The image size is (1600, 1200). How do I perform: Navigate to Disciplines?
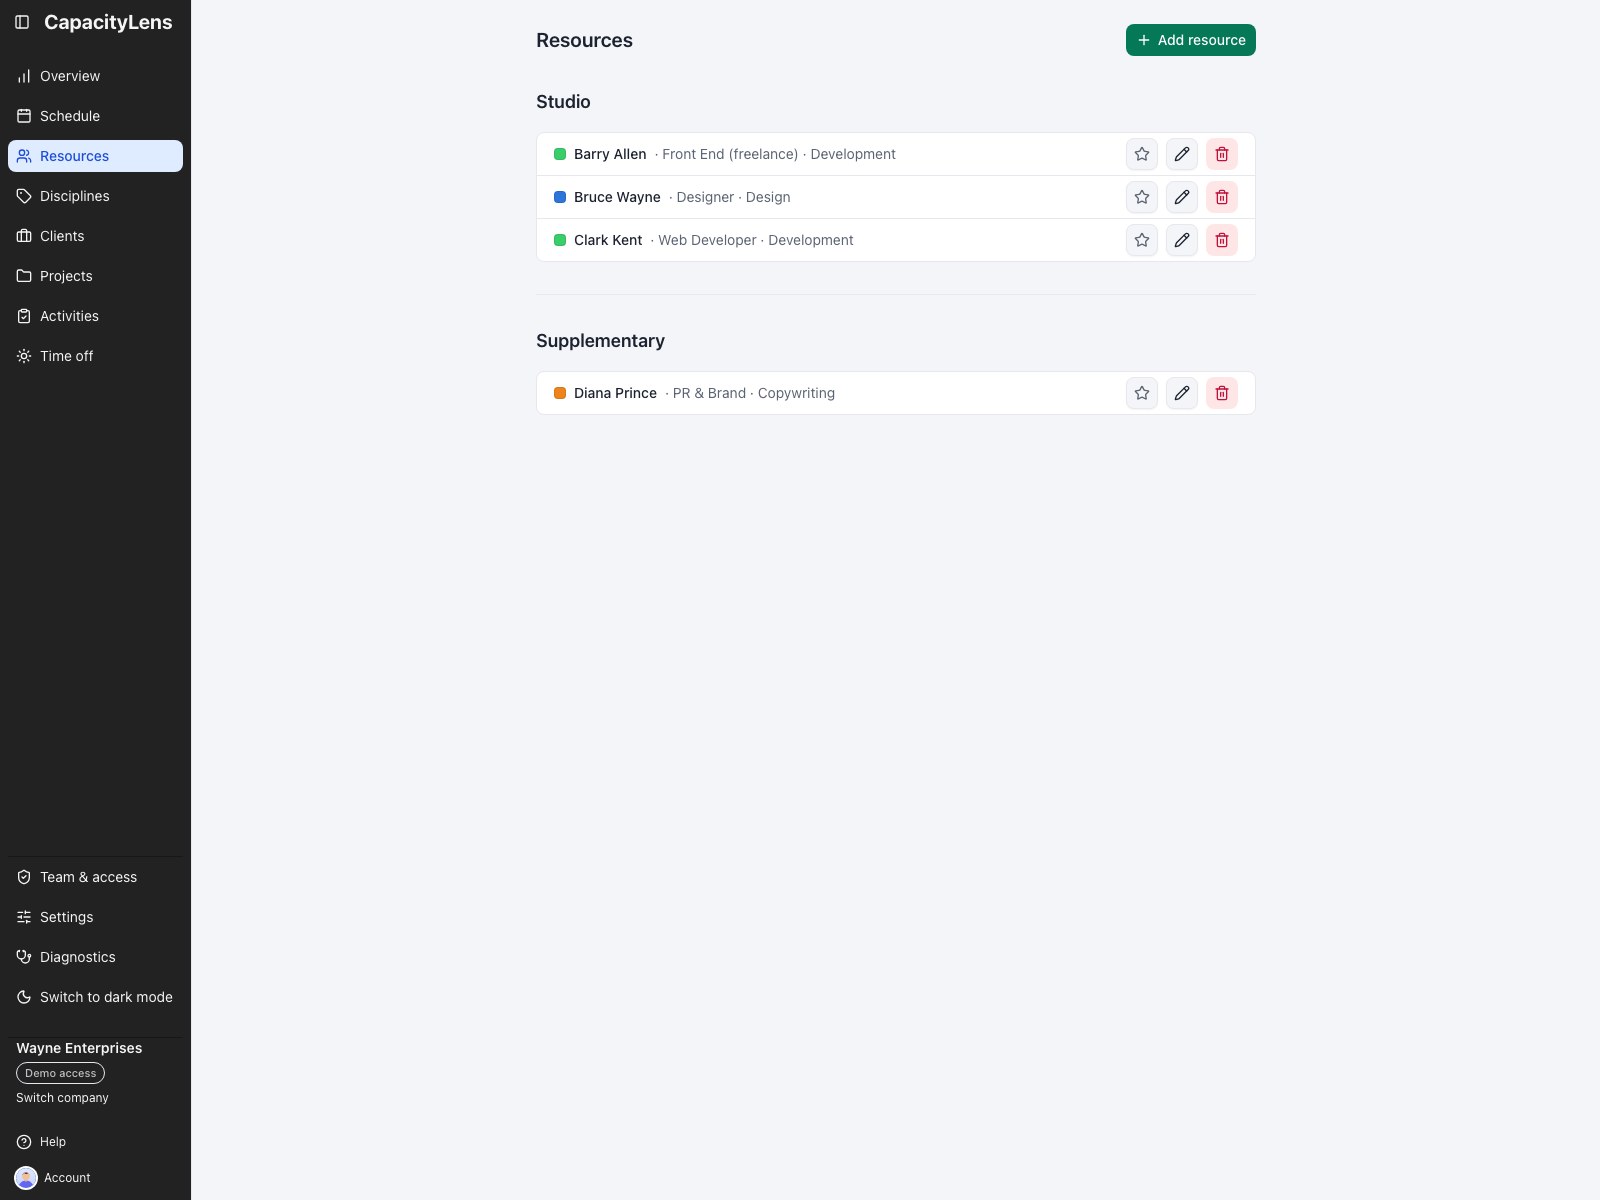click(x=95, y=196)
